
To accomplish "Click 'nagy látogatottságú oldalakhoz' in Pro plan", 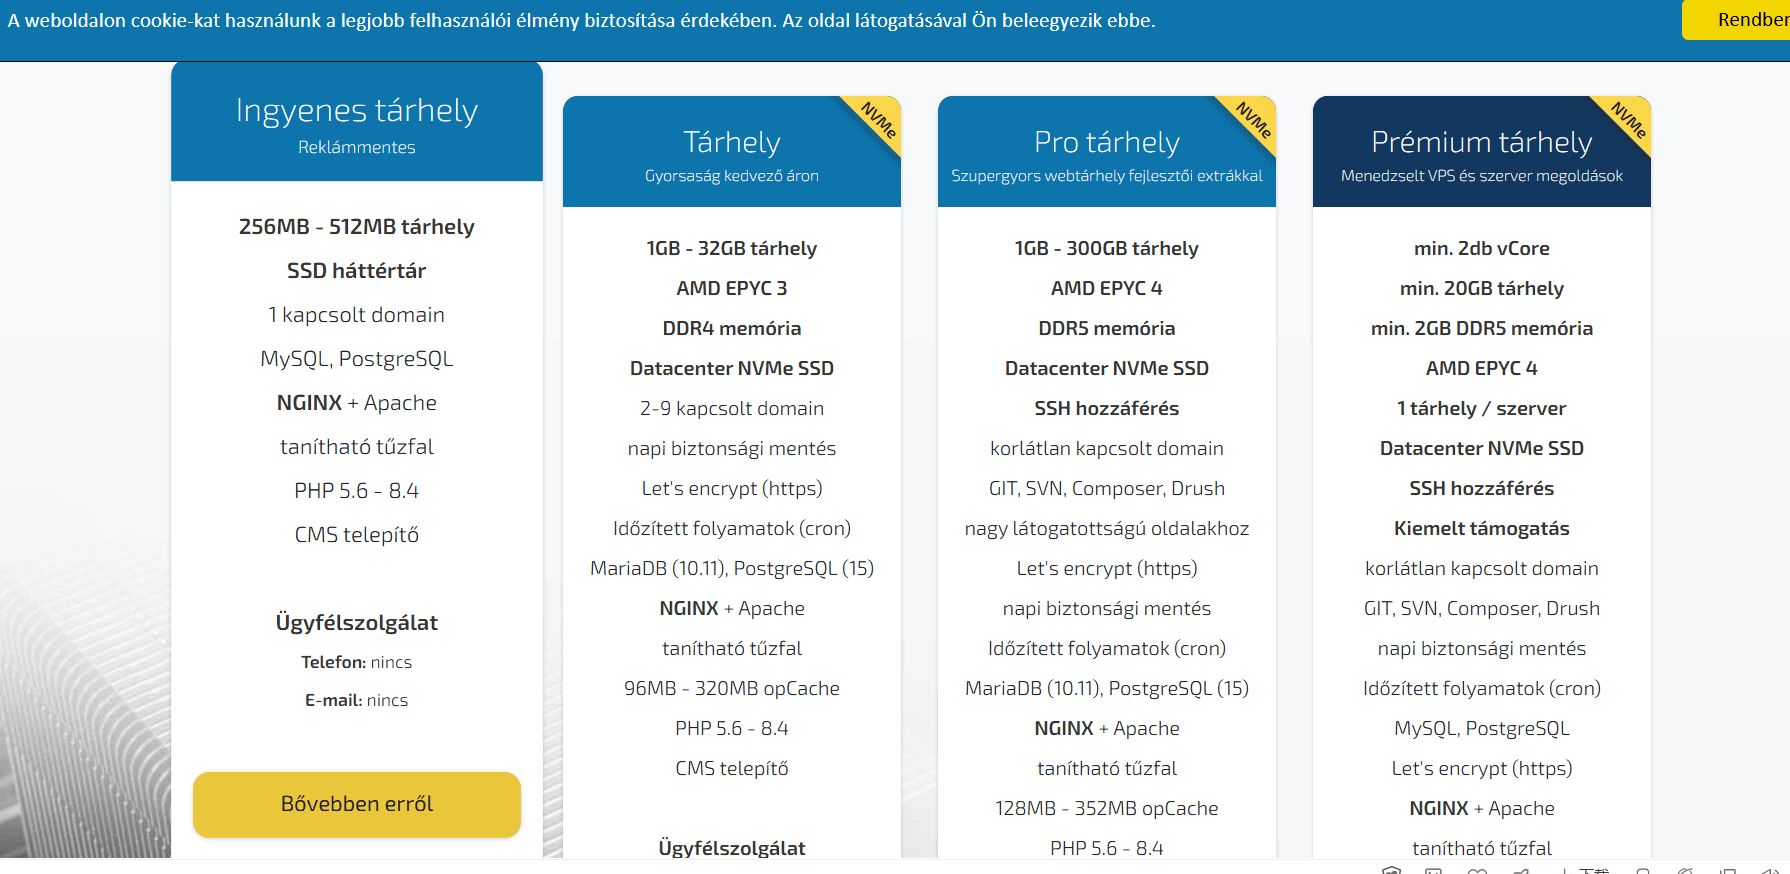I will point(1106,528).
